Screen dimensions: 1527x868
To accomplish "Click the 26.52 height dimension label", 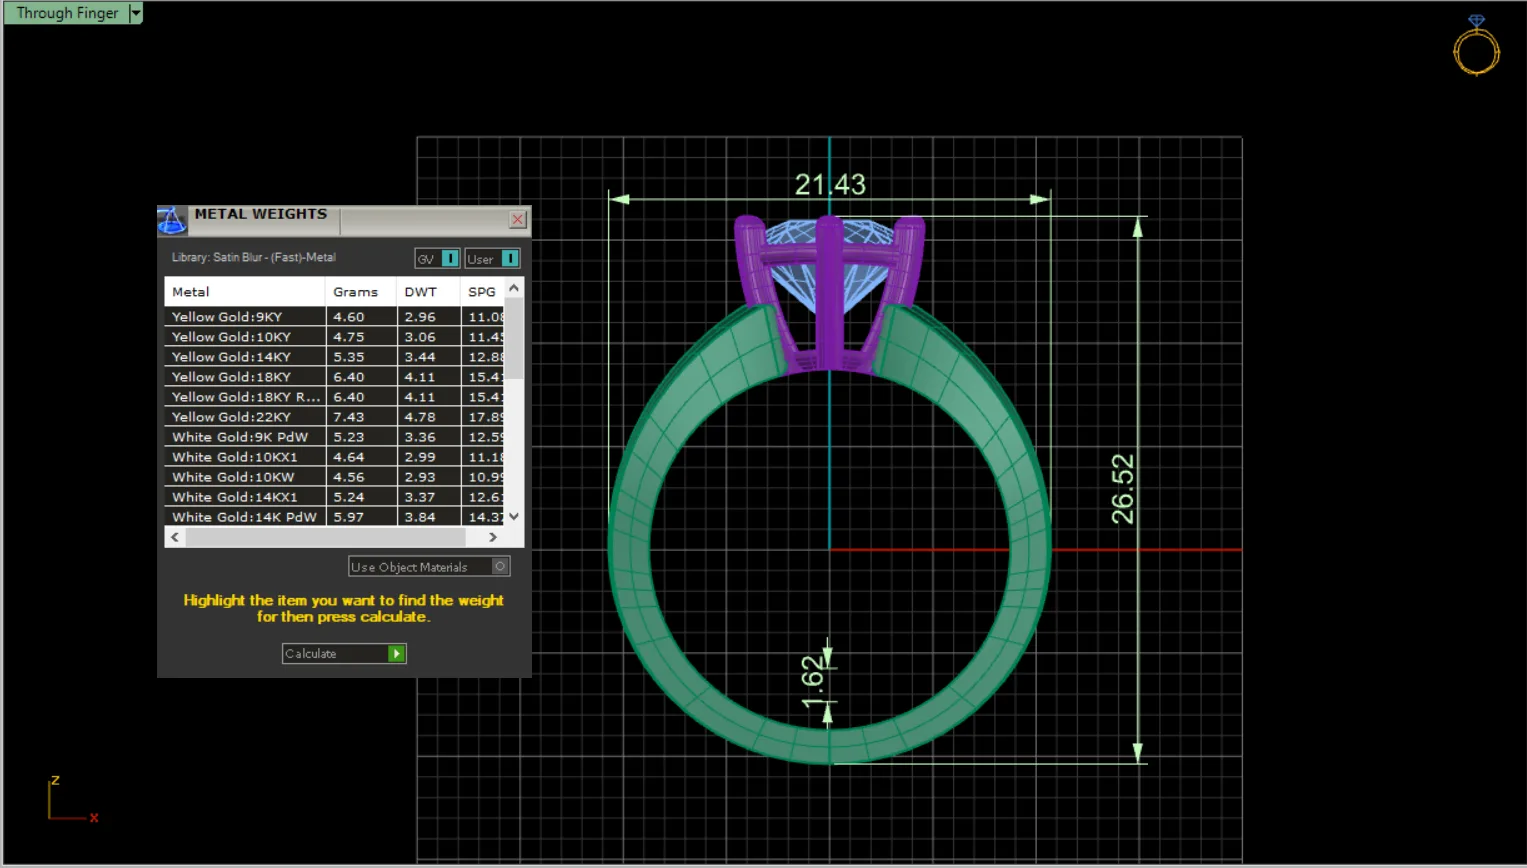I will click(1123, 489).
